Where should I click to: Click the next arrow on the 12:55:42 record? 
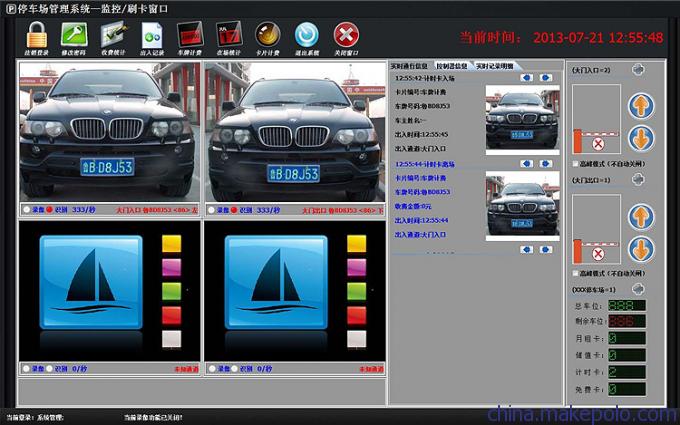546,78
